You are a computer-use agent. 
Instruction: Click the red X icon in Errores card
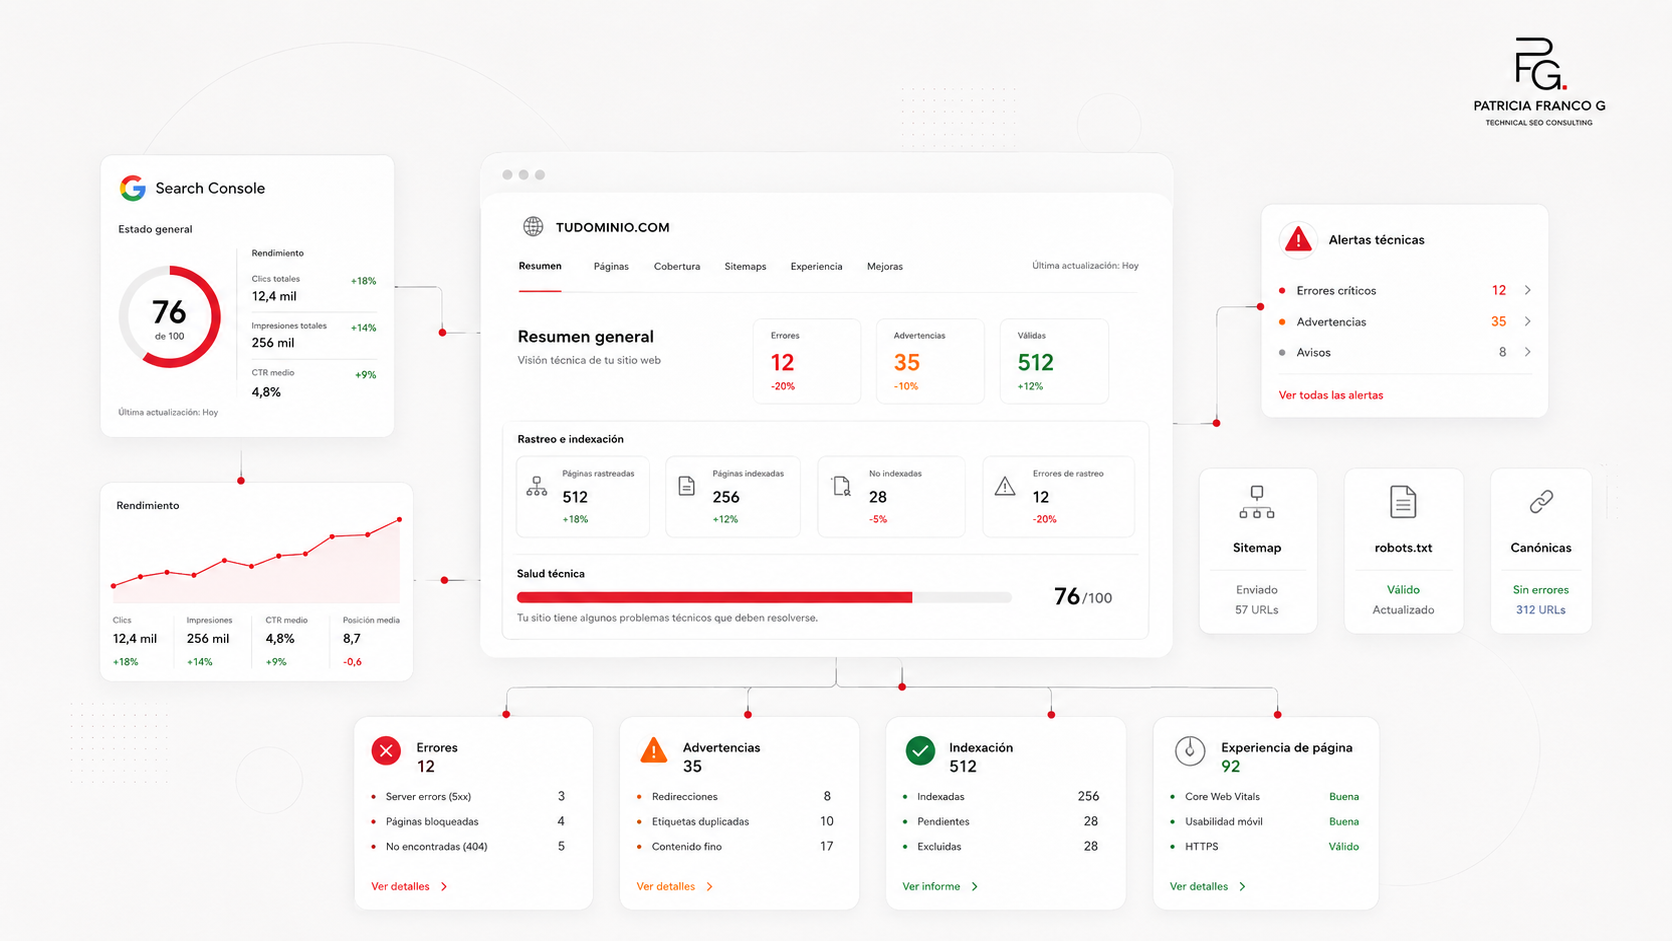pyautogui.click(x=386, y=751)
